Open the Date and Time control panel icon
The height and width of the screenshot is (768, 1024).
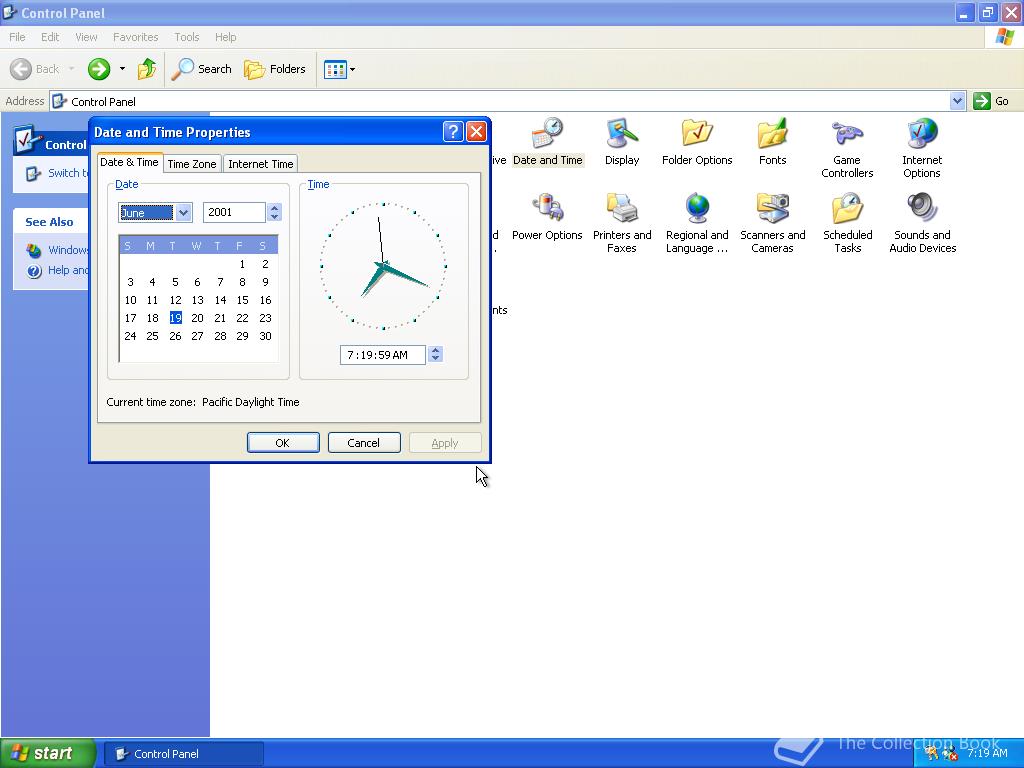[547, 142]
